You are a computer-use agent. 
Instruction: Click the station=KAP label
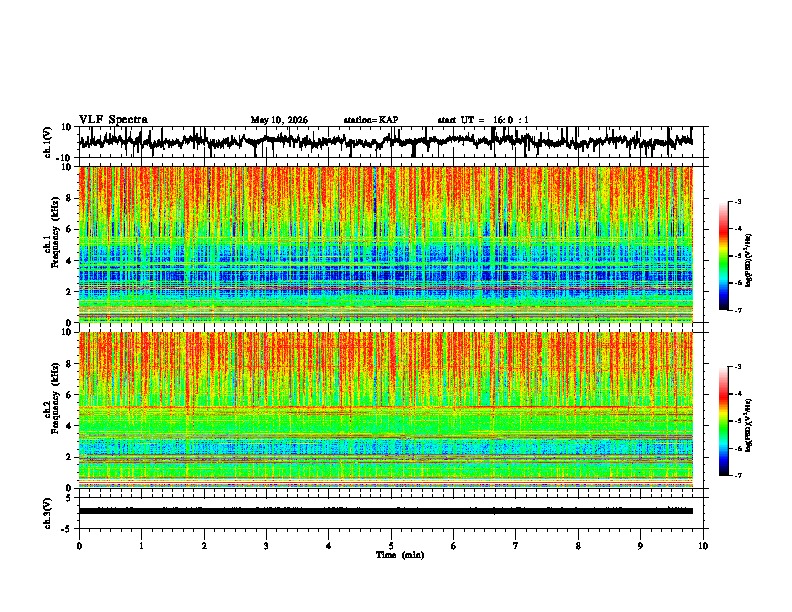click(x=371, y=120)
